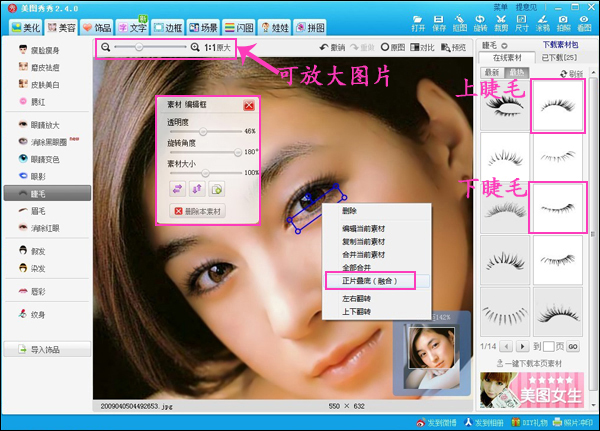The height and width of the screenshot is (431, 600).
Task: Flip the material vertically in edit box
Action: pos(197,188)
